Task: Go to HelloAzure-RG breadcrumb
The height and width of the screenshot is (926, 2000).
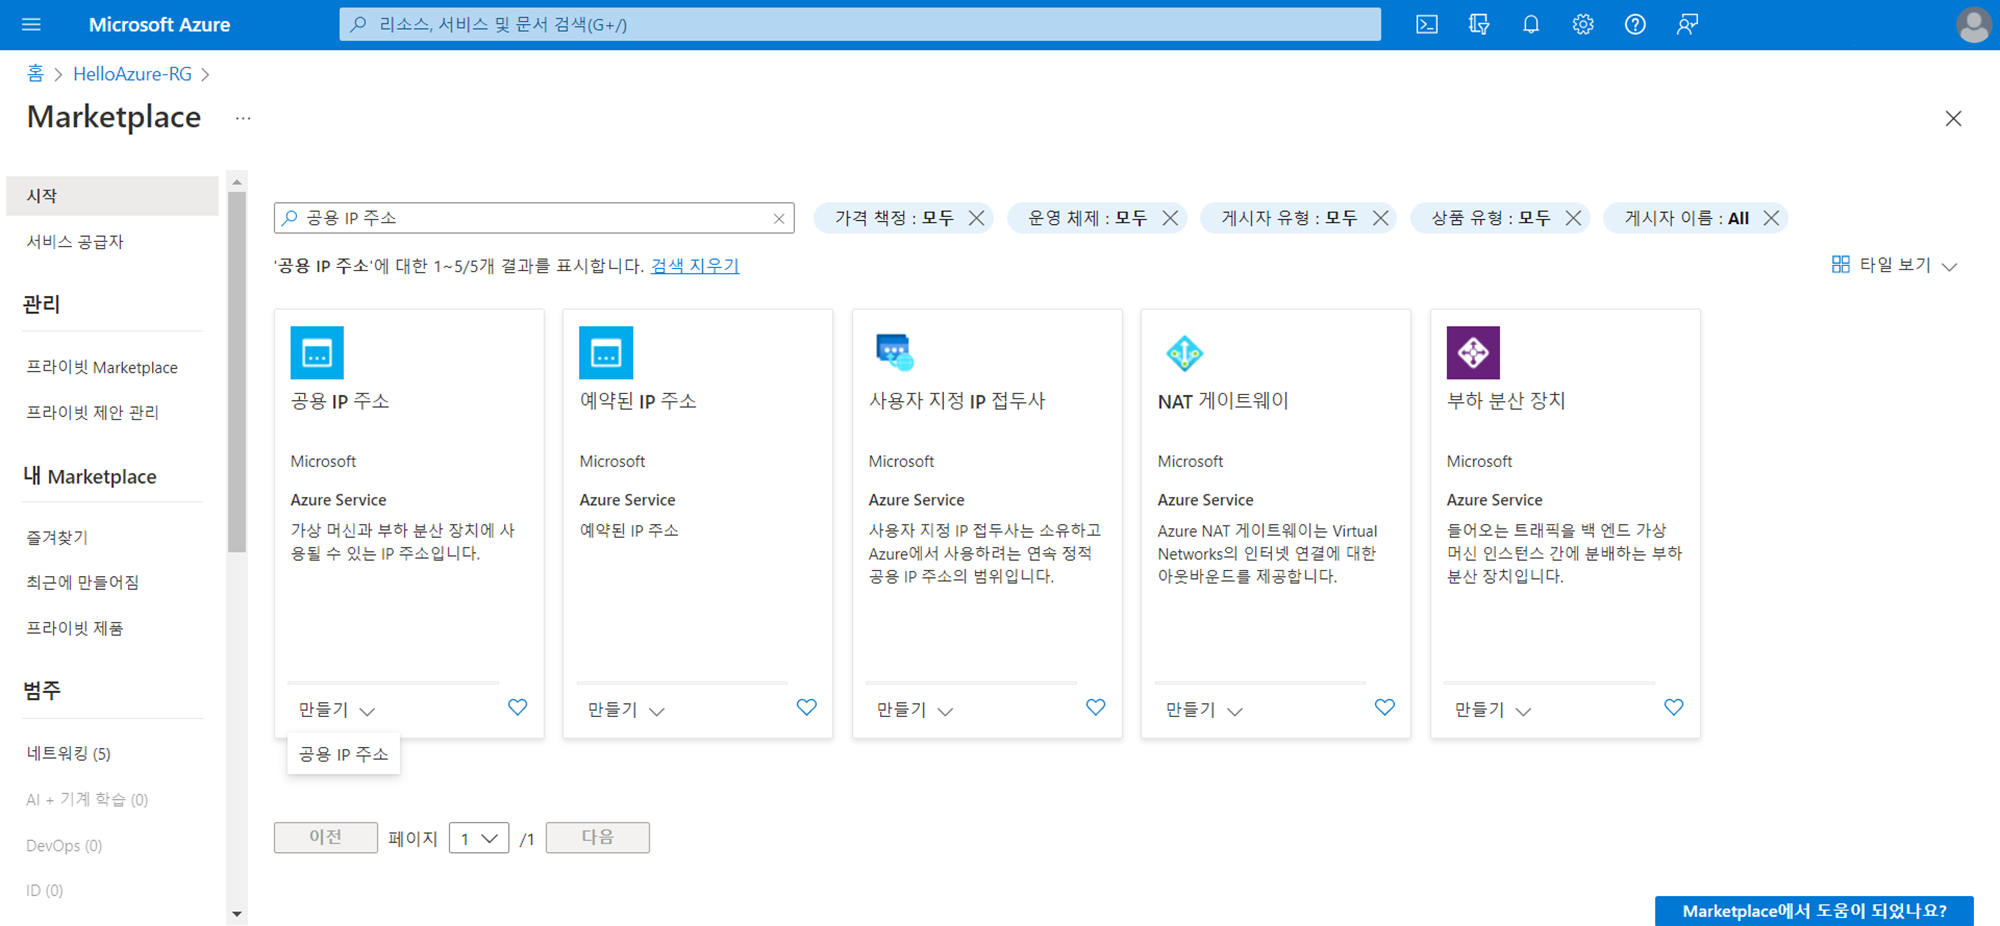Action: tap(132, 74)
